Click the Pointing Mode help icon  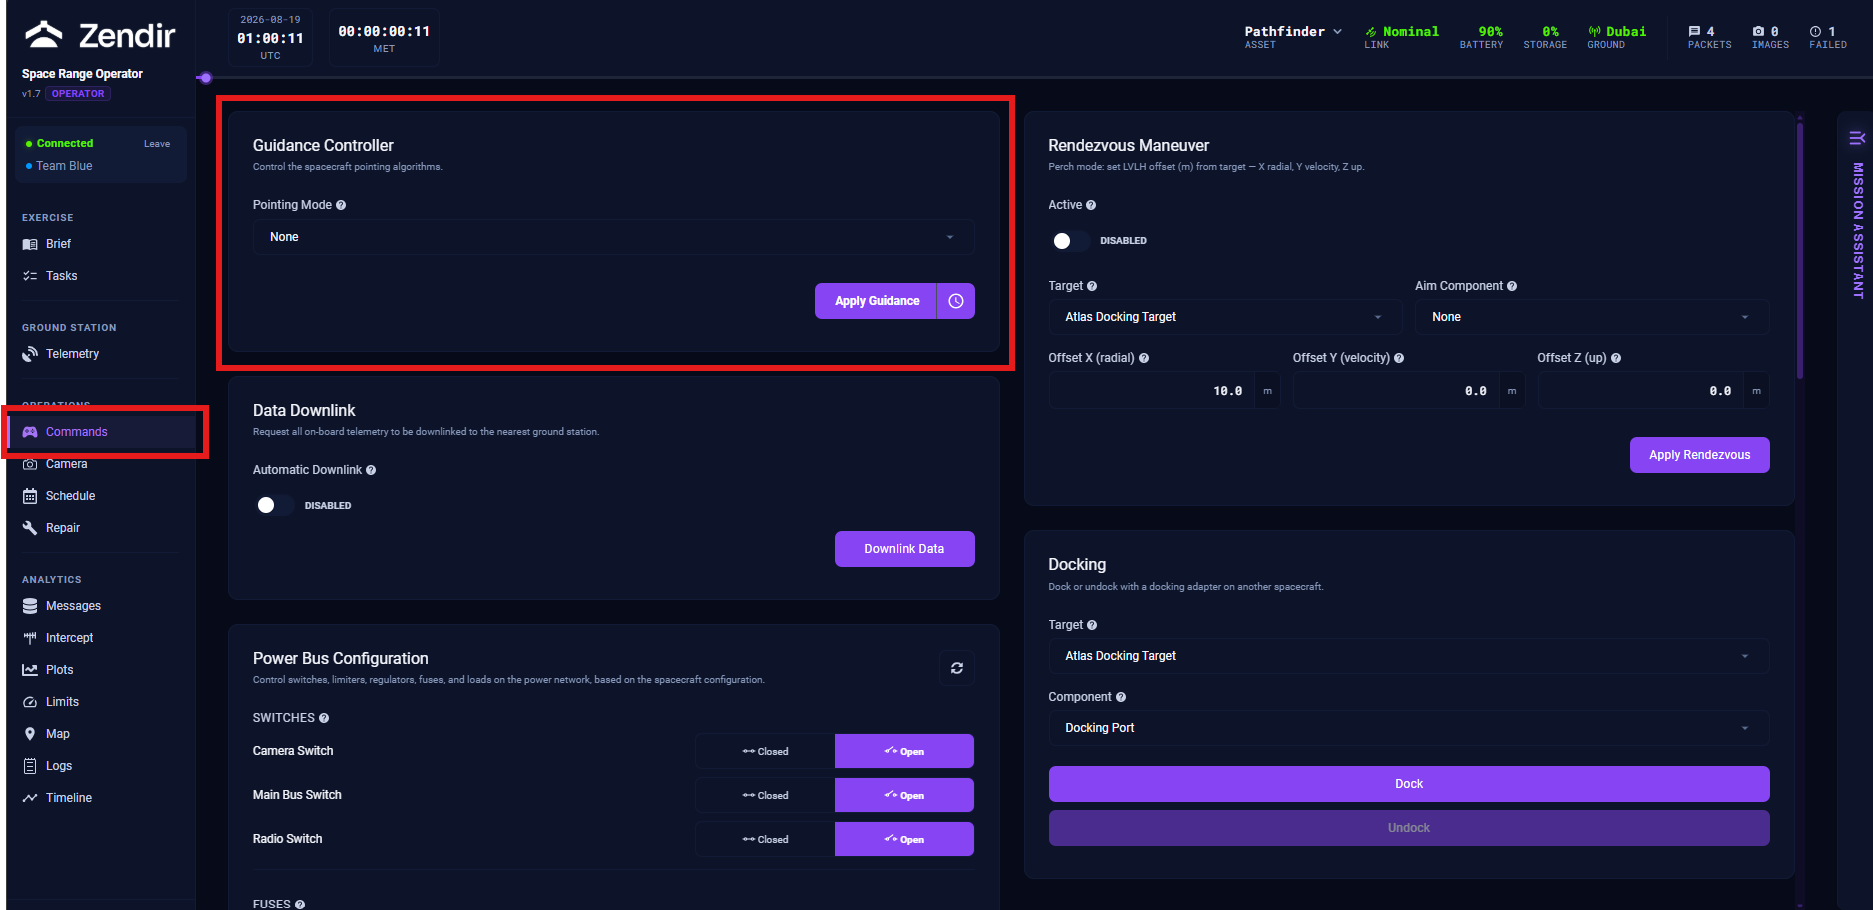[341, 205]
